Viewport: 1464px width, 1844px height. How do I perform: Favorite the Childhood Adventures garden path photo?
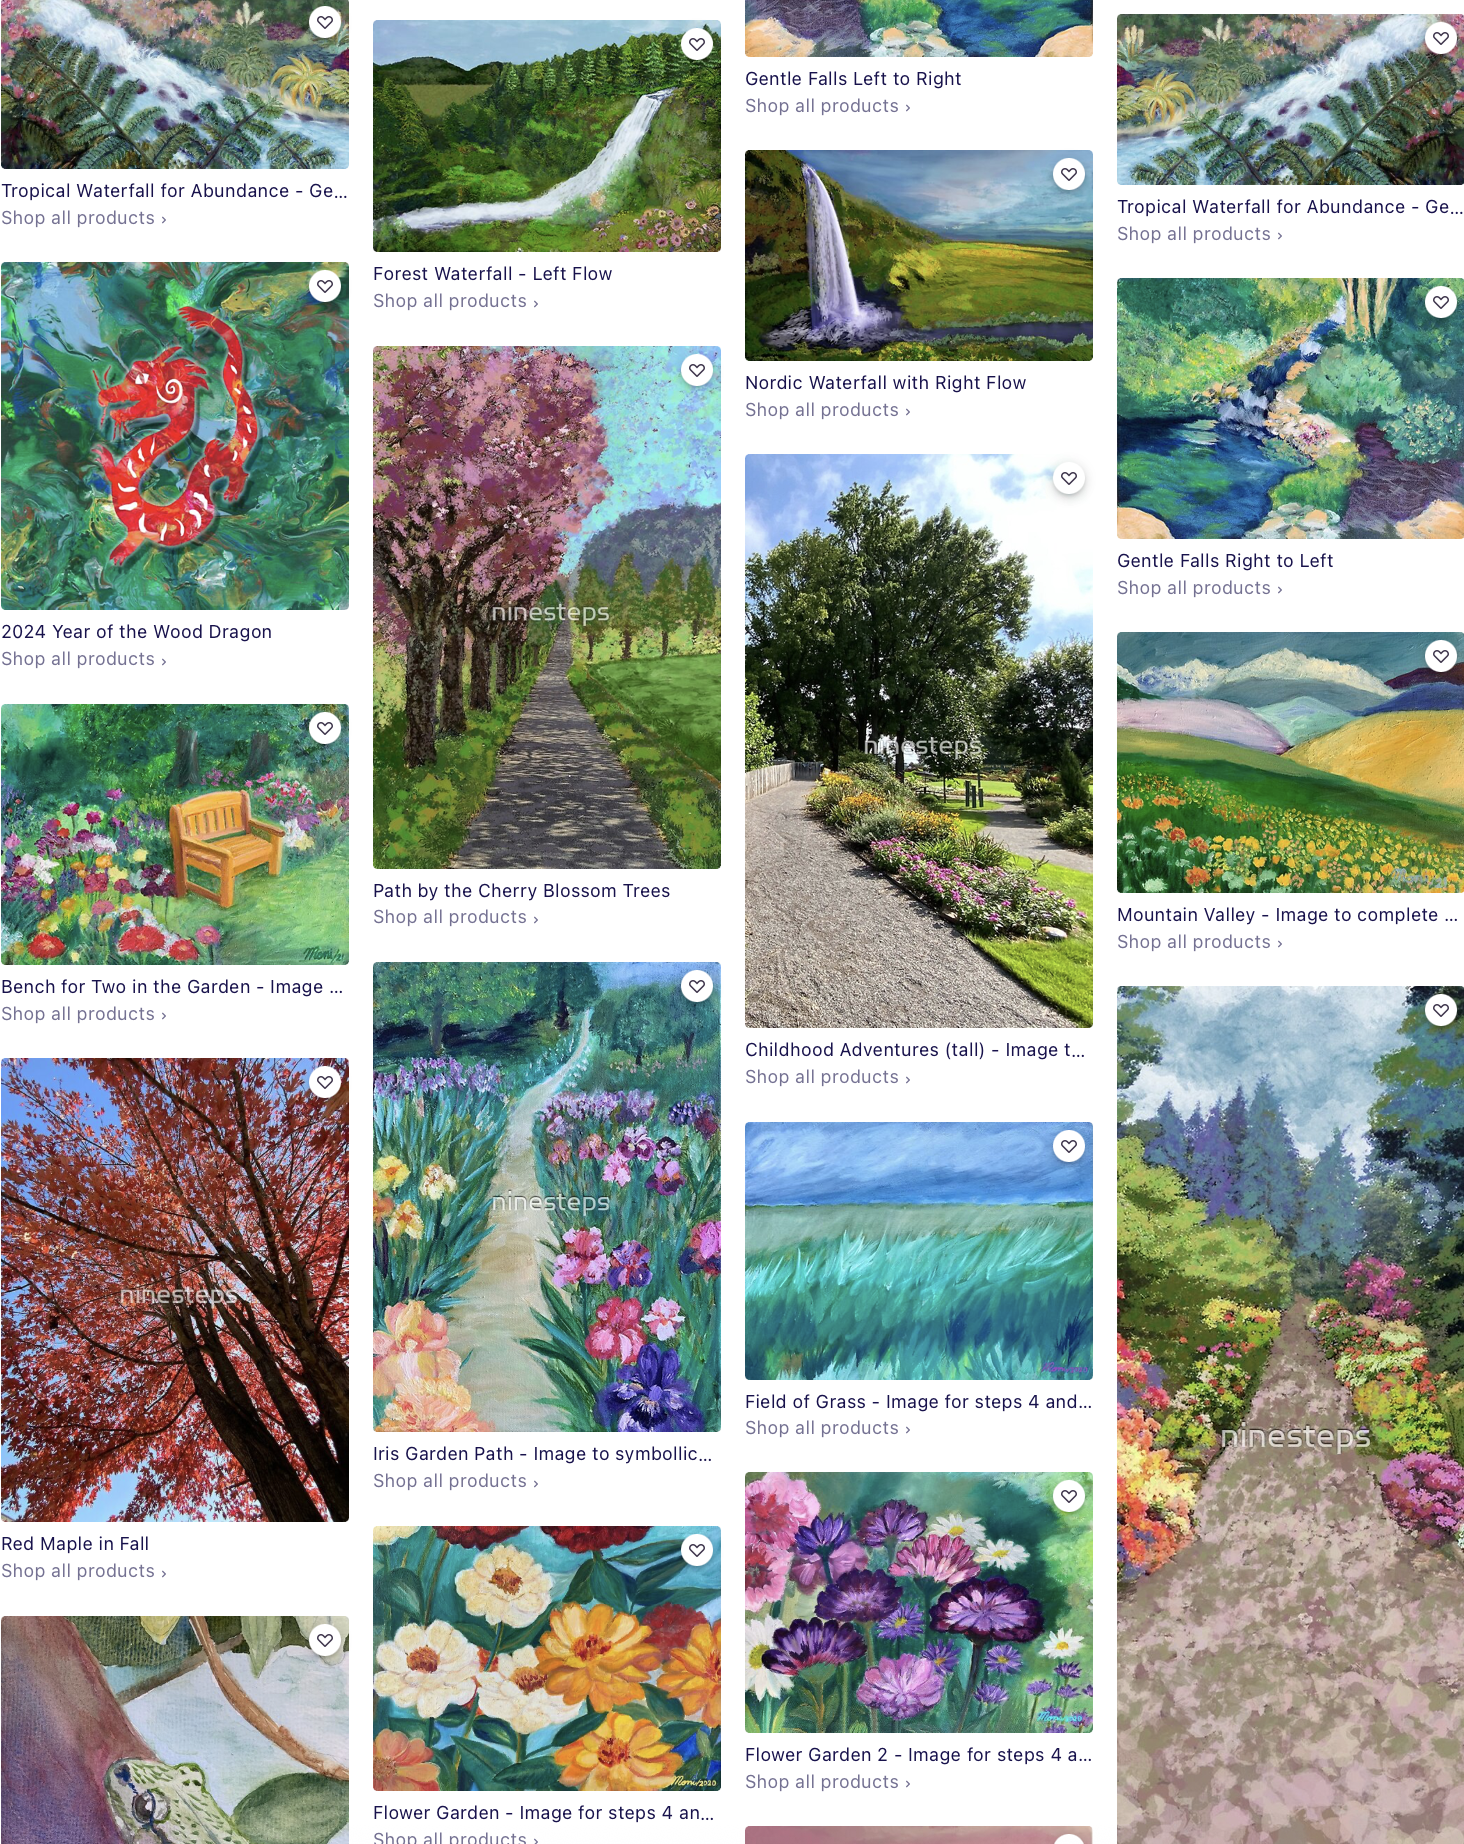tap(1069, 479)
